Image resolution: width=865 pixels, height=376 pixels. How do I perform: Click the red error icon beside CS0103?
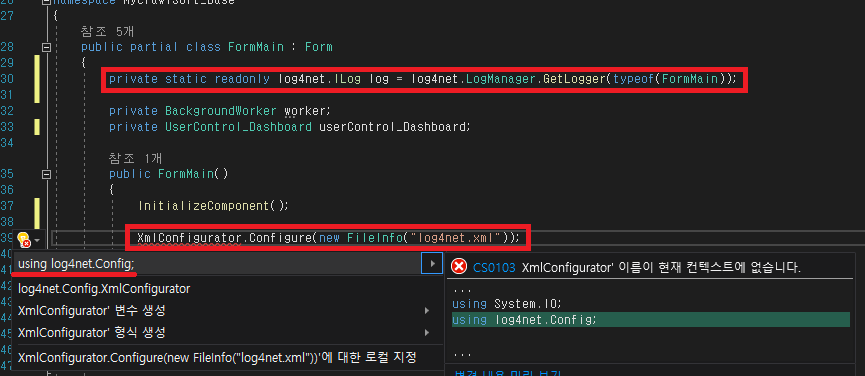pos(459,267)
